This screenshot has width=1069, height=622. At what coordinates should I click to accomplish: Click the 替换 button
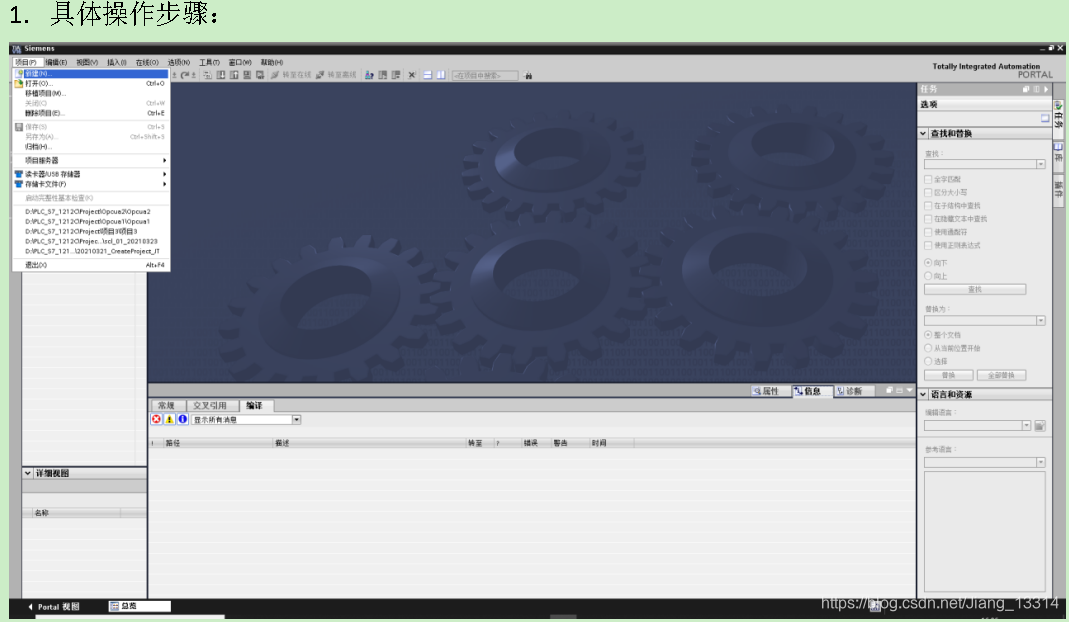(x=948, y=375)
